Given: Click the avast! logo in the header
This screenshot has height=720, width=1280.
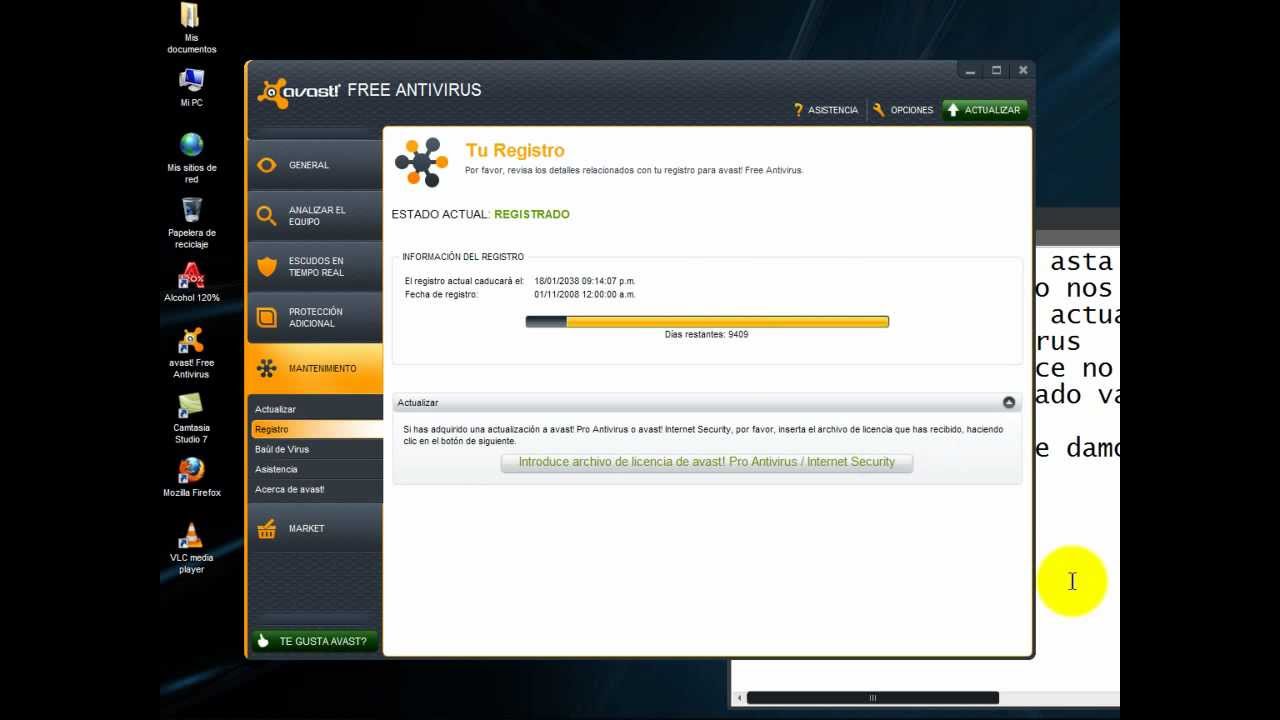Looking at the screenshot, I should pos(299,91).
